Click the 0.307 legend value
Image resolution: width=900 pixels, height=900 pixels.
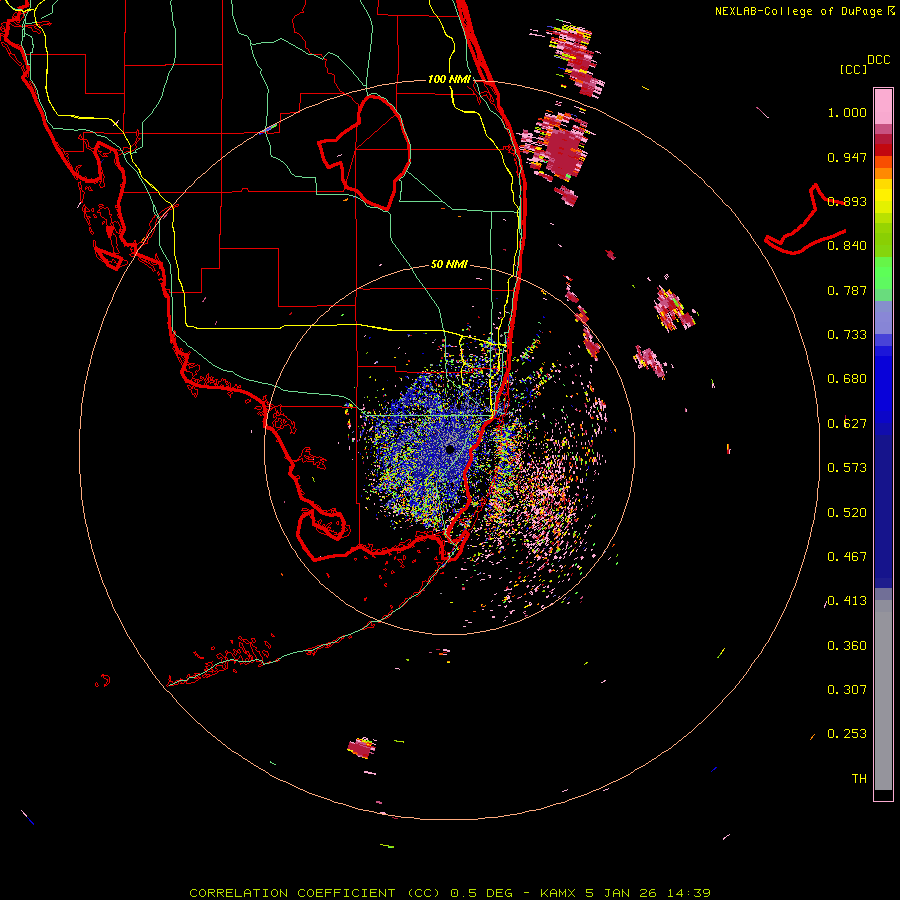(847, 690)
